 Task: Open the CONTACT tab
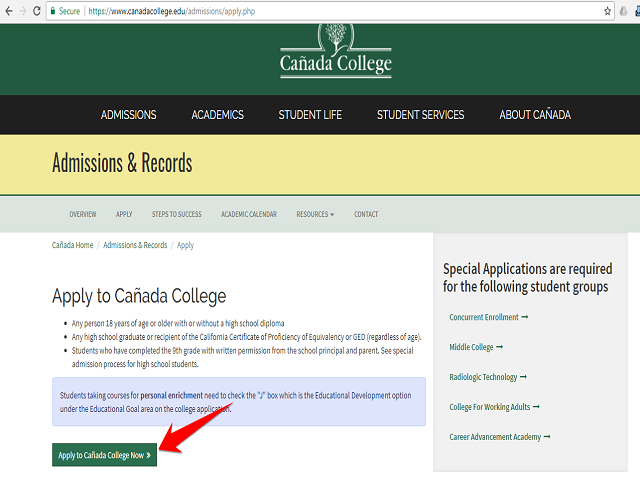pos(366,214)
